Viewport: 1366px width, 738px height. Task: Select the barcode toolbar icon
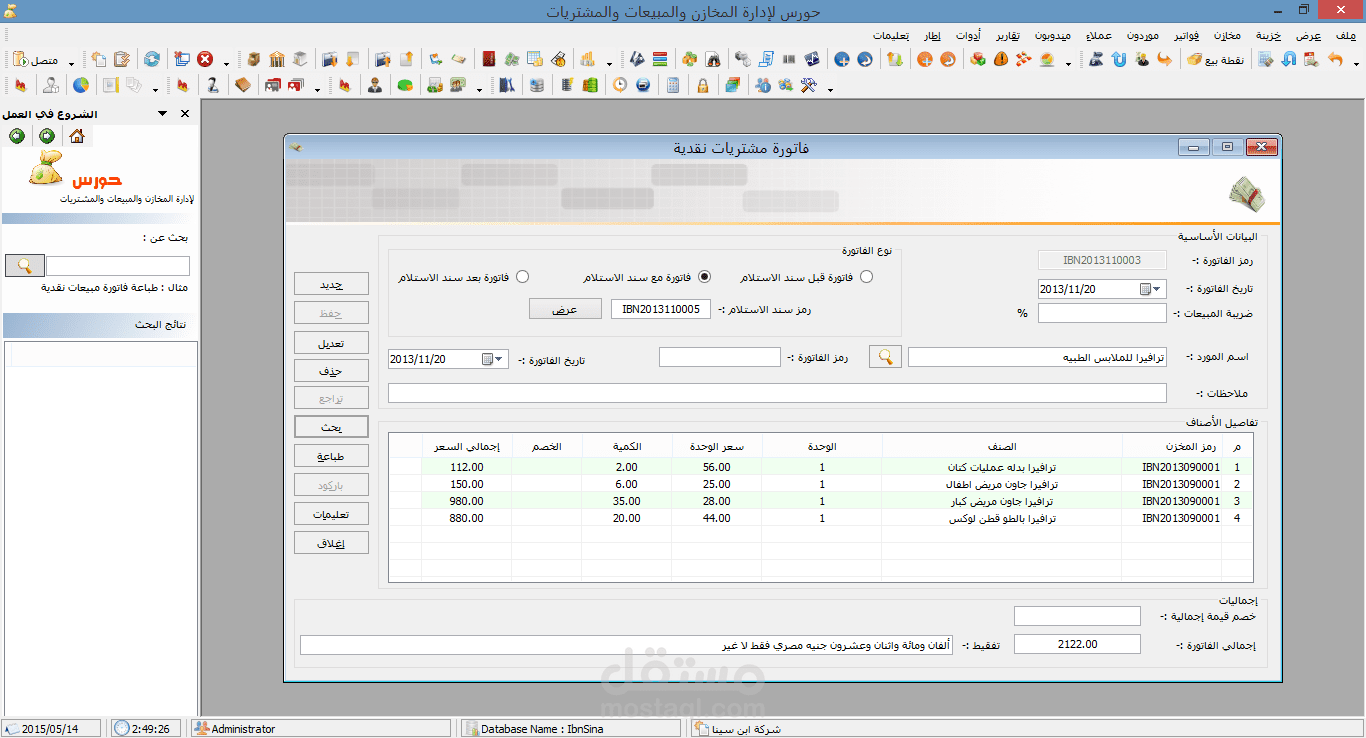click(787, 57)
